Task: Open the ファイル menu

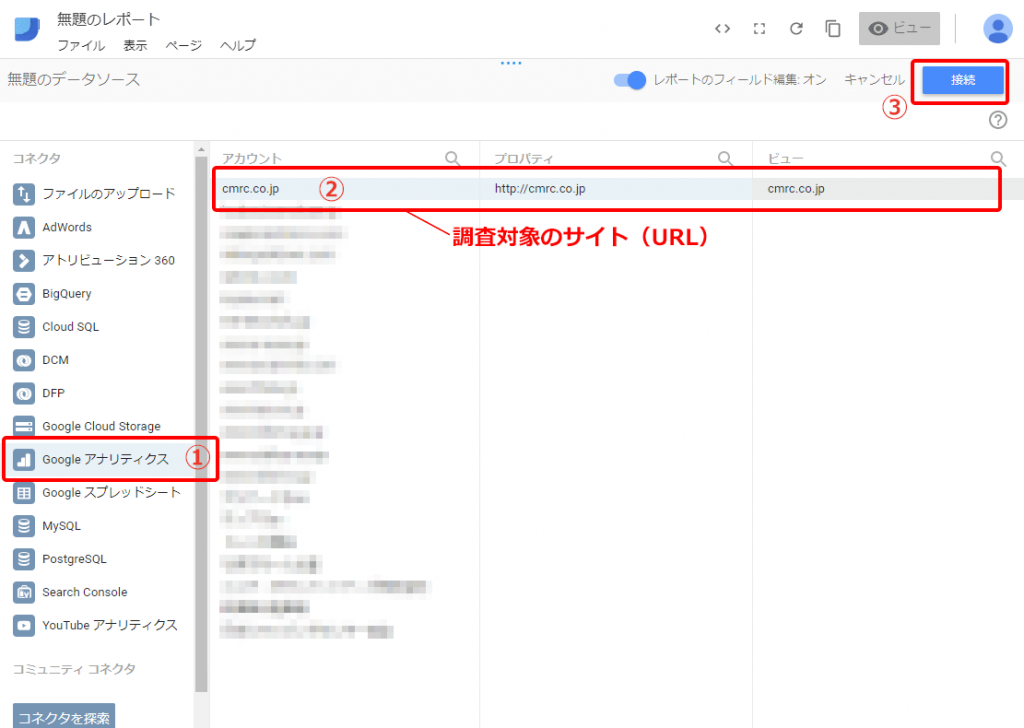Action: coord(81,46)
